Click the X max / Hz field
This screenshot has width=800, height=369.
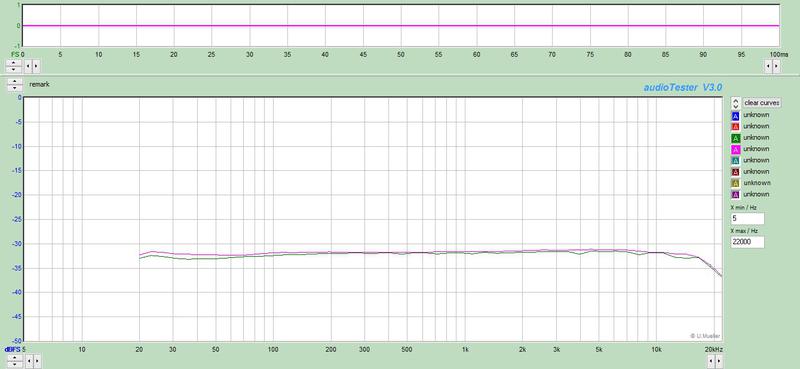pyautogui.click(x=747, y=242)
